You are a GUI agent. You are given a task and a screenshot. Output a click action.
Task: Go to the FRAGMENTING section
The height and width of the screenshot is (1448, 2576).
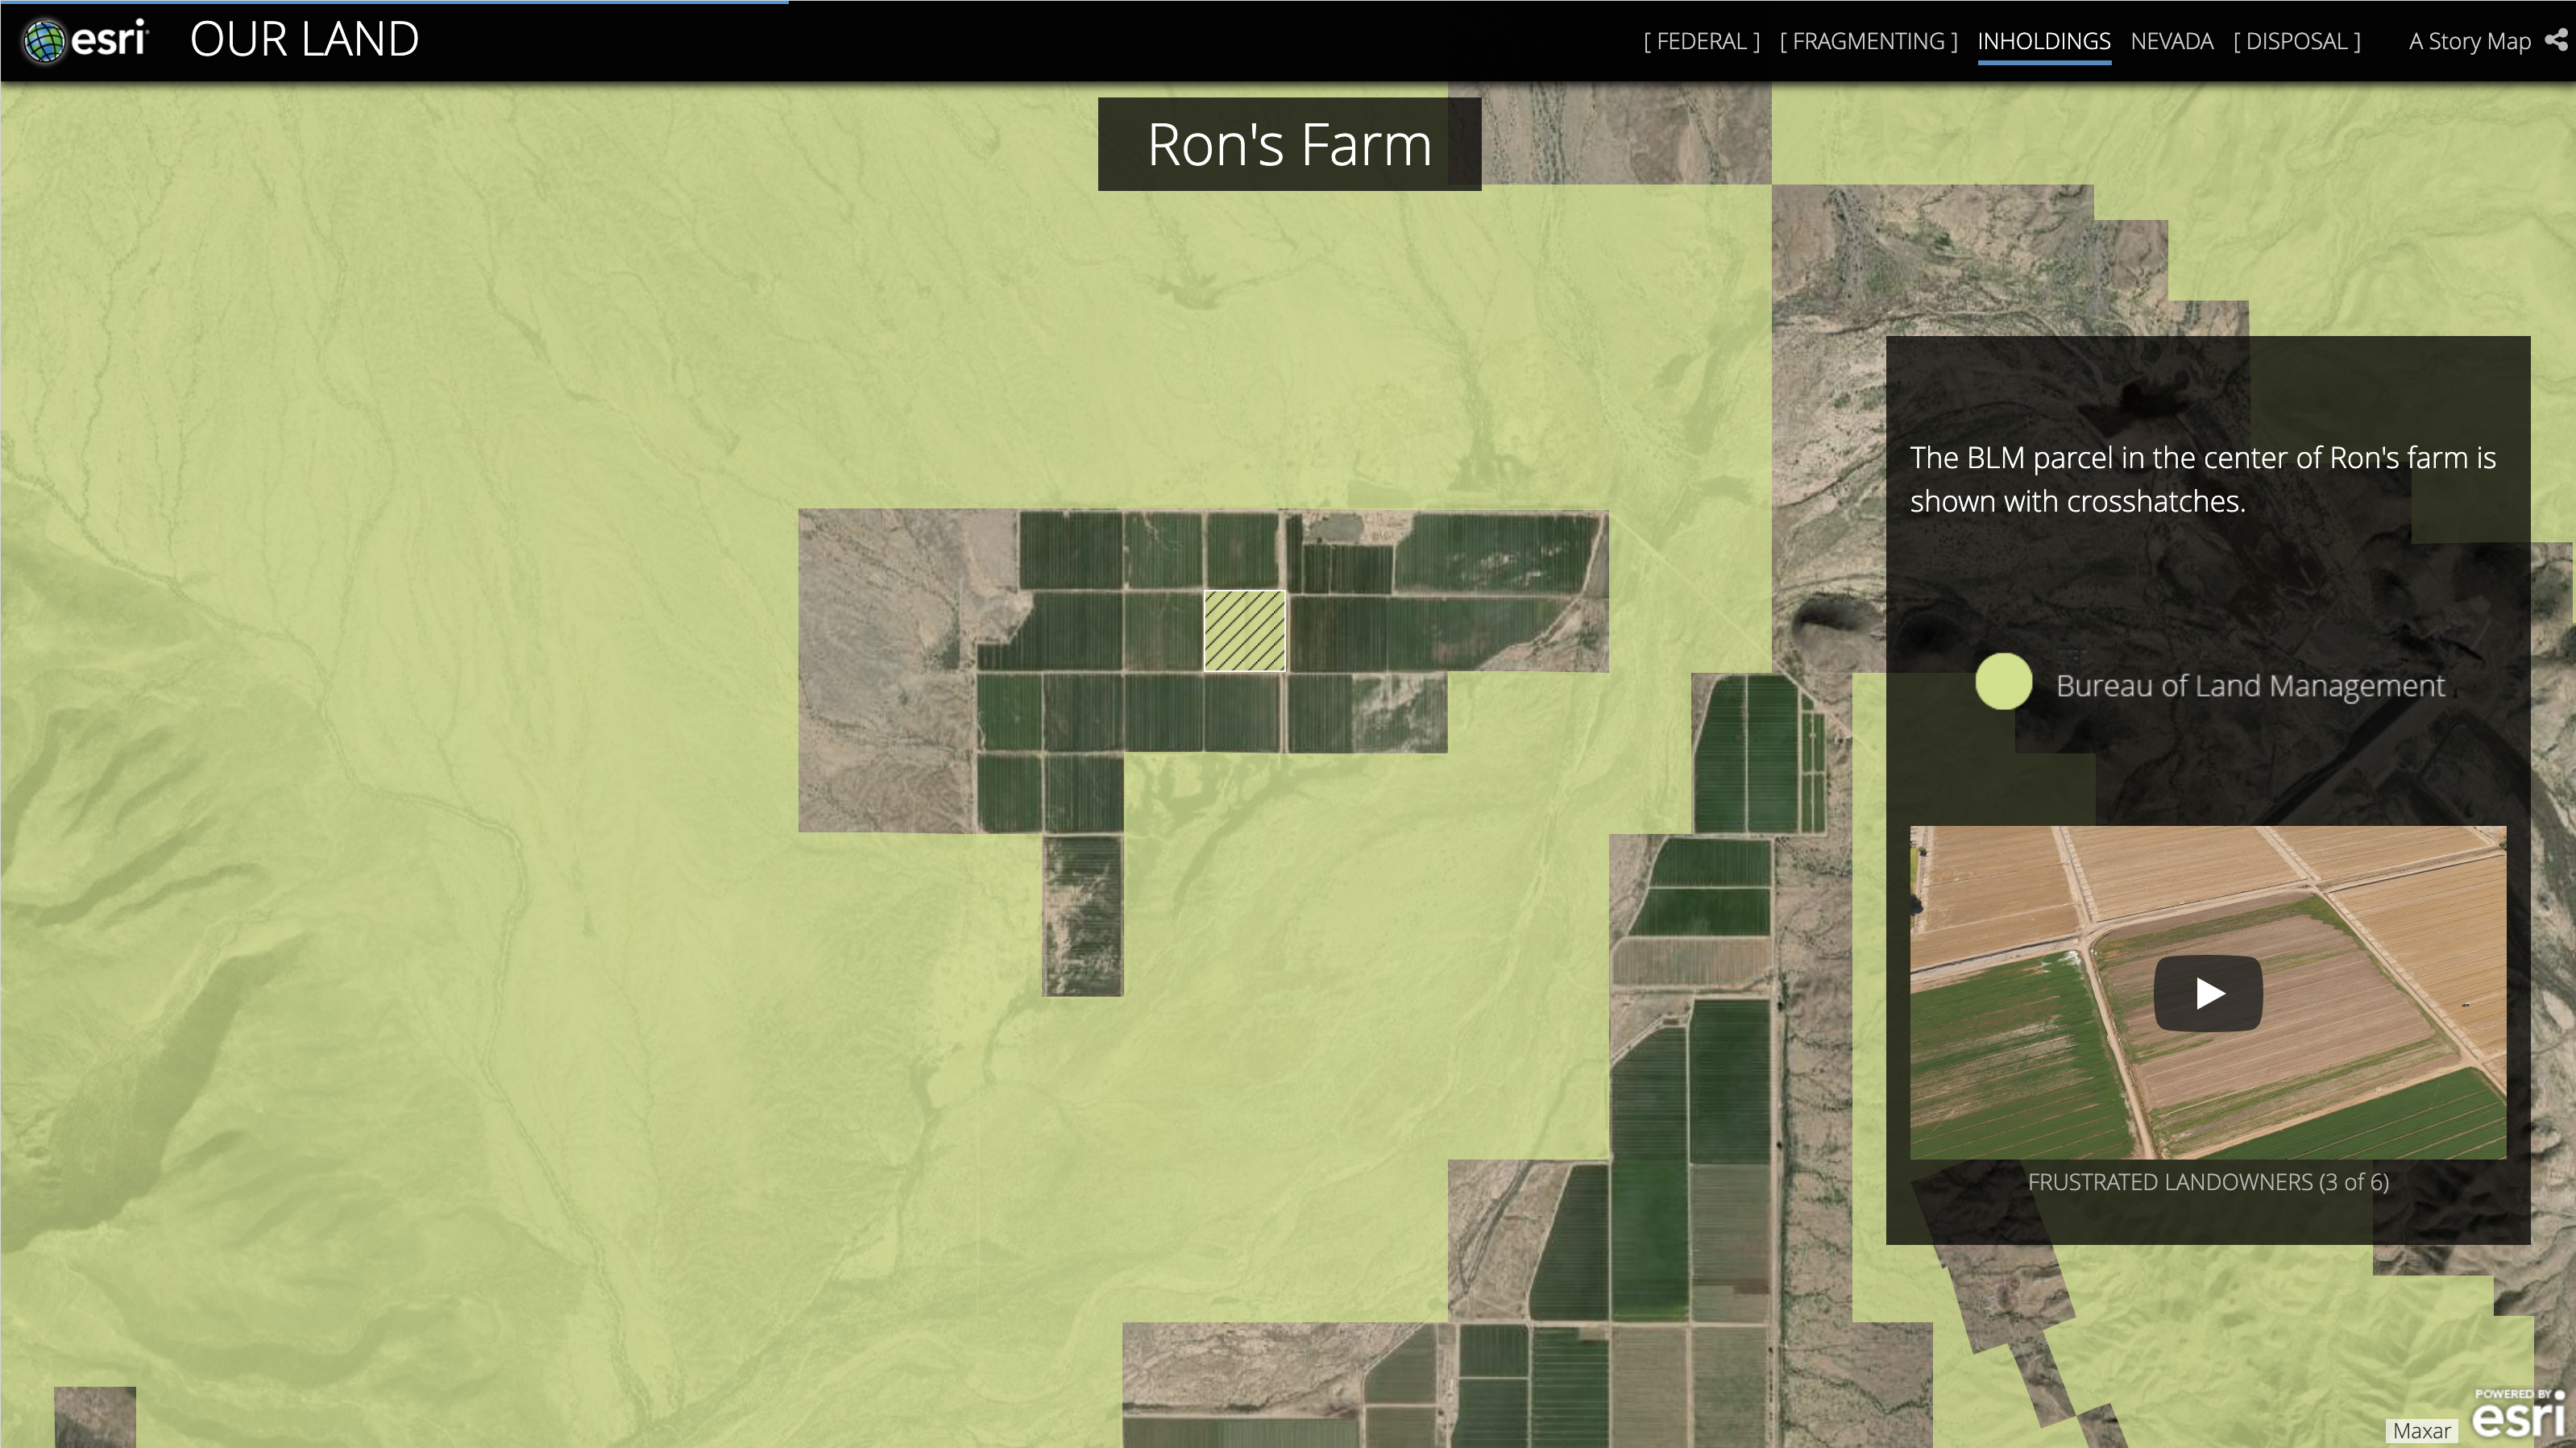click(1868, 41)
